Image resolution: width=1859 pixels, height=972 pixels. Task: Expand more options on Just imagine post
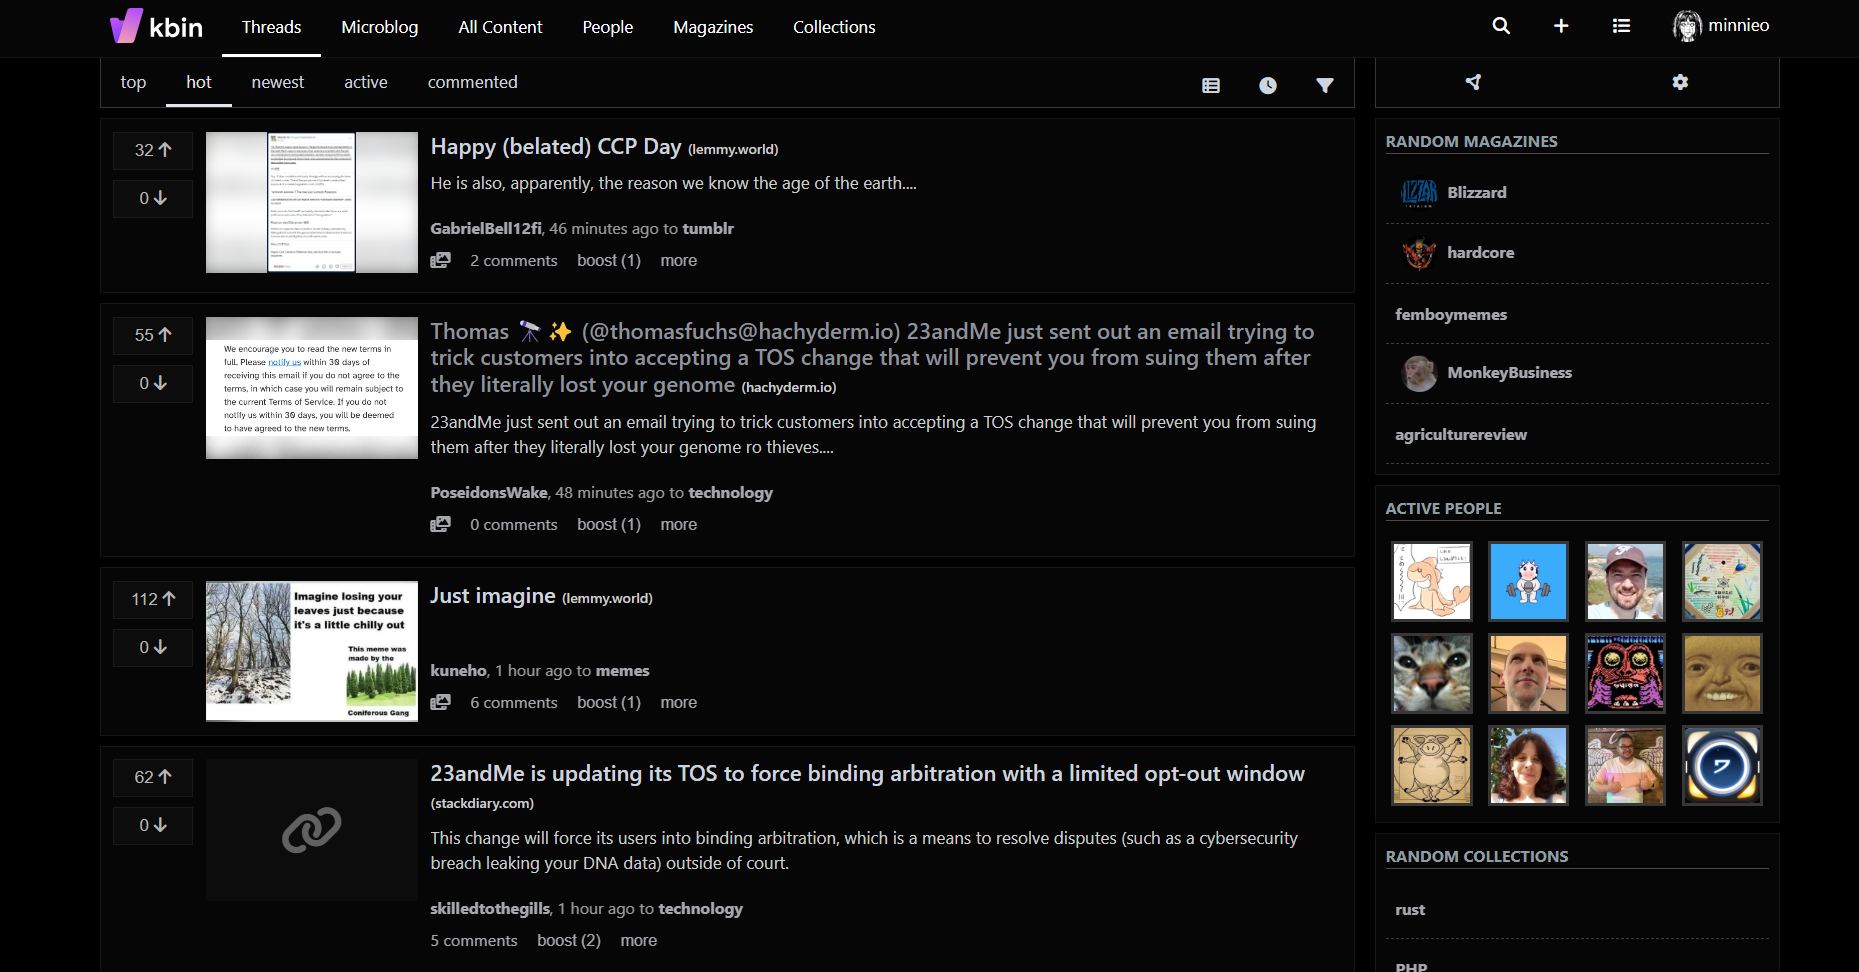[678, 702]
